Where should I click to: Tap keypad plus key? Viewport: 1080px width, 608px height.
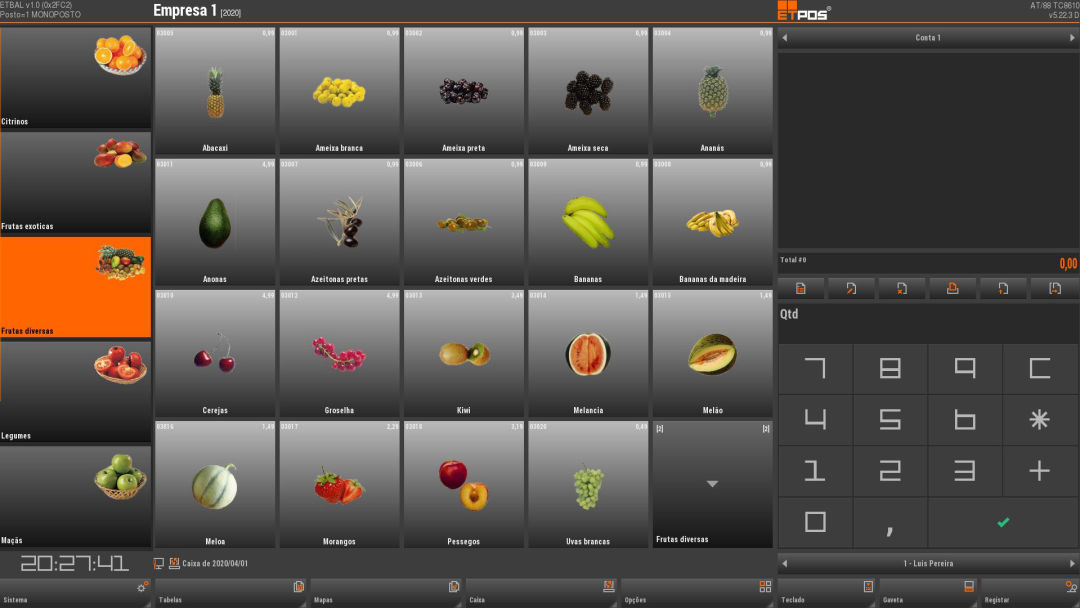pyautogui.click(x=1040, y=471)
